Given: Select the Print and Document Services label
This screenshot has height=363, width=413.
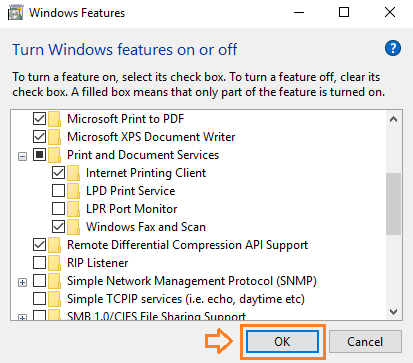Looking at the screenshot, I should pos(143,155).
